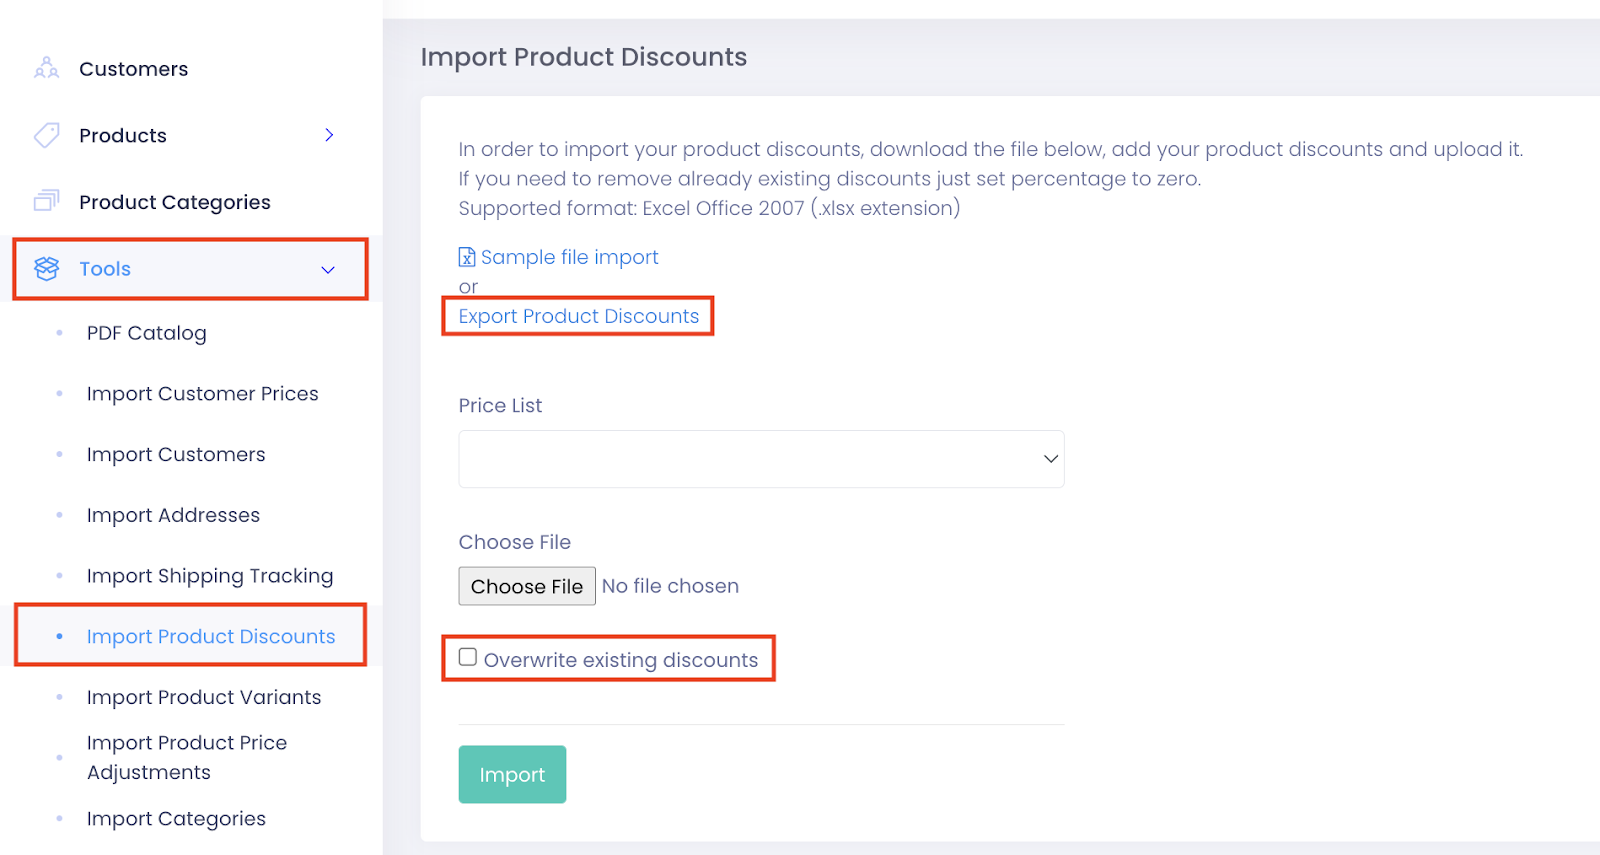
Task: Click the Product Categories stacked-windows icon
Action: (x=46, y=201)
